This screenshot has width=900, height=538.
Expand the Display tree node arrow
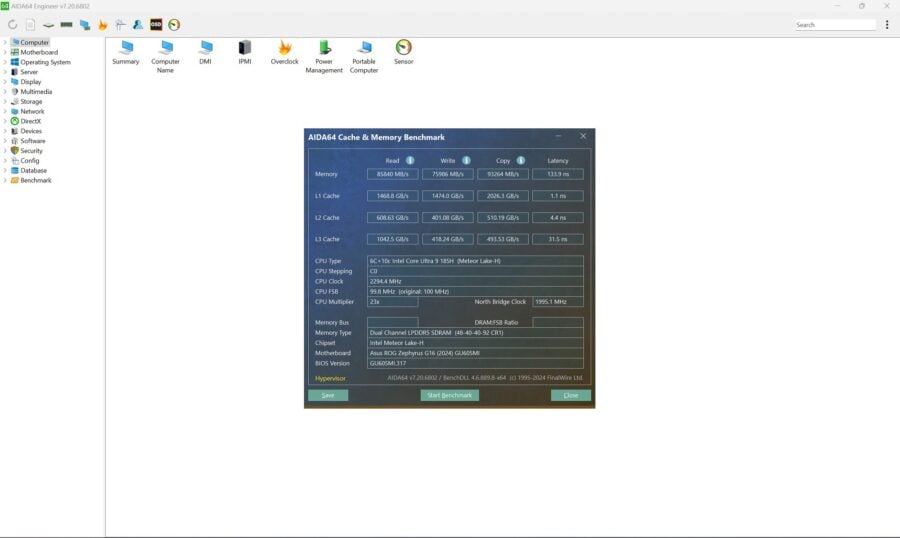tap(5, 82)
